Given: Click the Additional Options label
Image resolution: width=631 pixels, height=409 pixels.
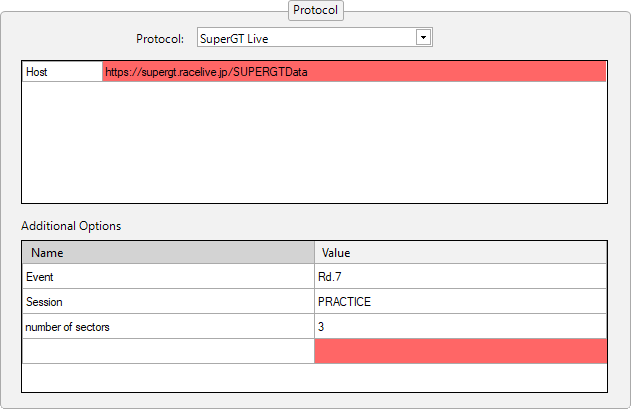Looking at the screenshot, I should click(x=71, y=226).
